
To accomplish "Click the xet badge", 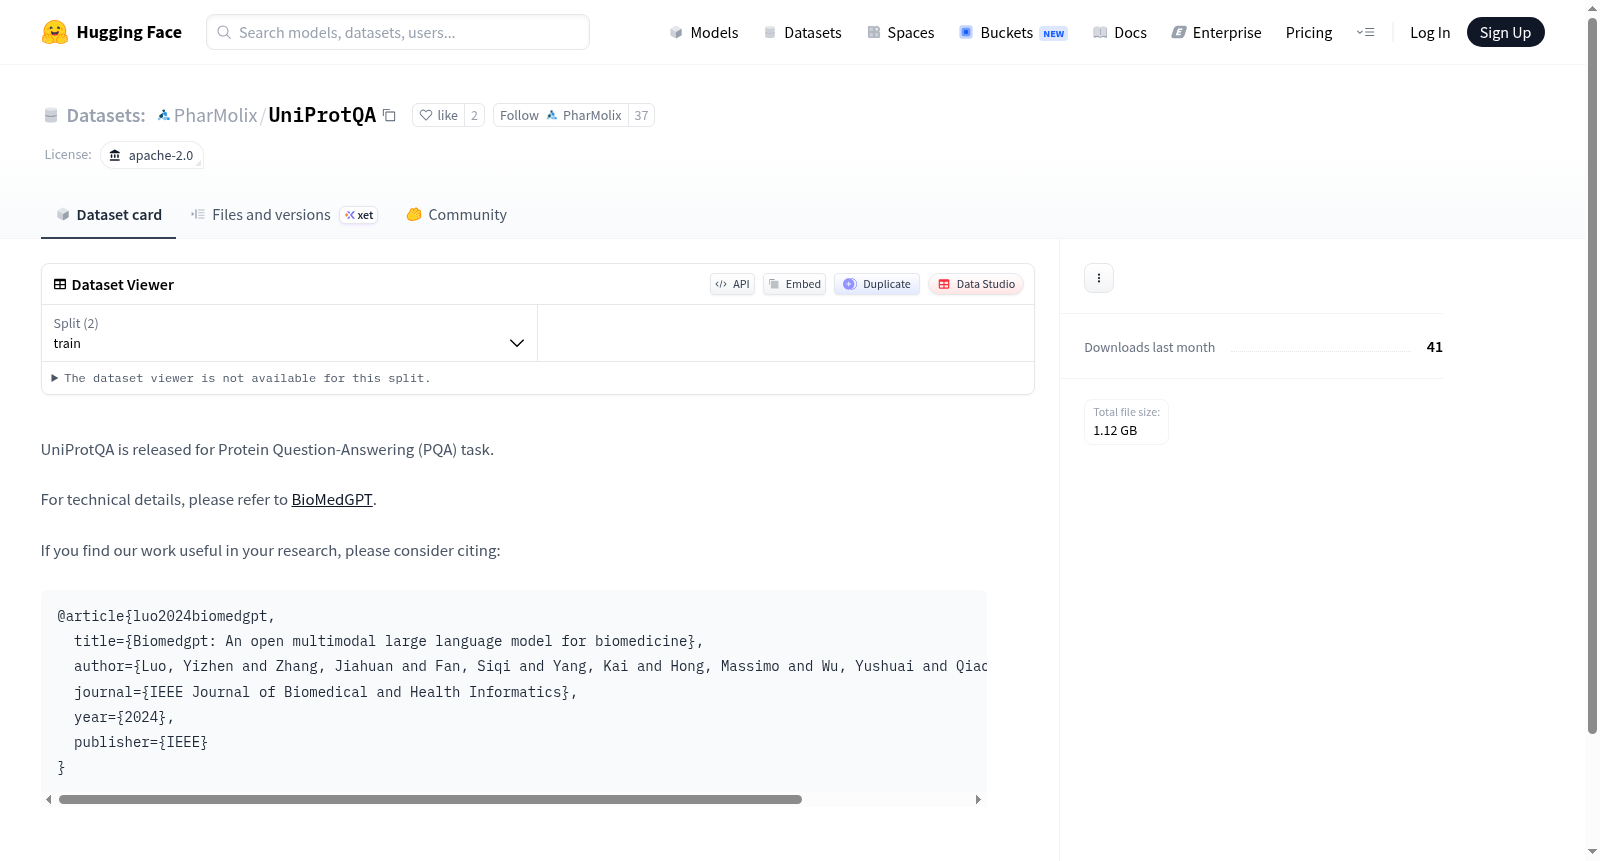I will pyautogui.click(x=359, y=215).
